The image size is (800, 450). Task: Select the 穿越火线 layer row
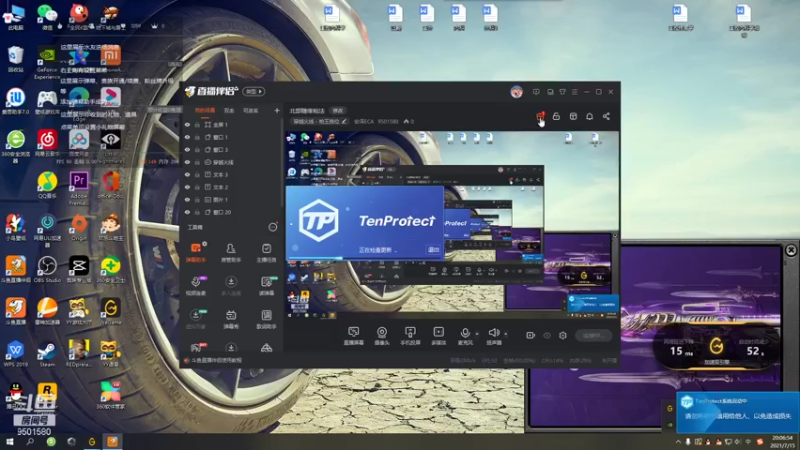click(x=231, y=162)
